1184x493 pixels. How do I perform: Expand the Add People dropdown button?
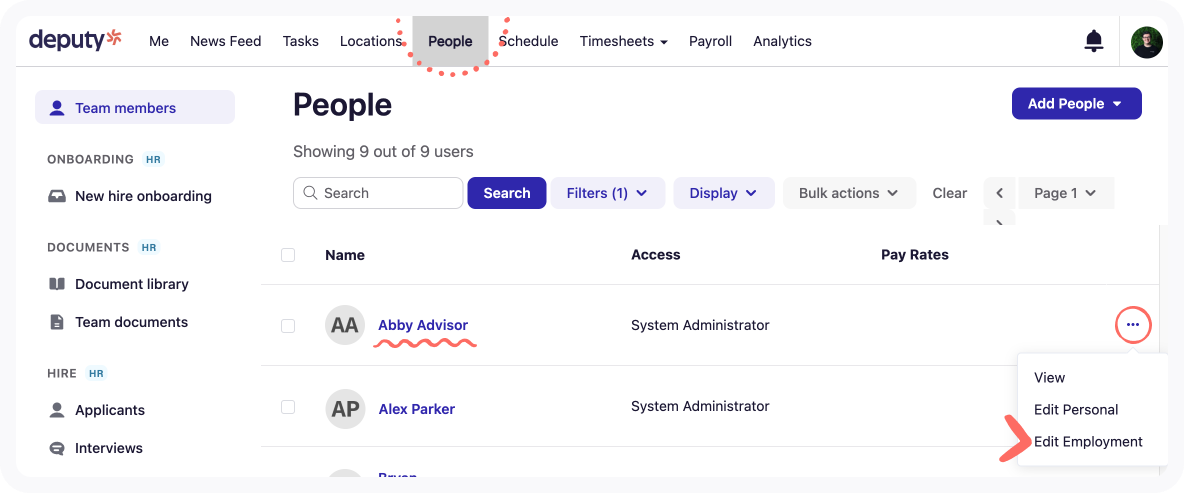point(1076,104)
